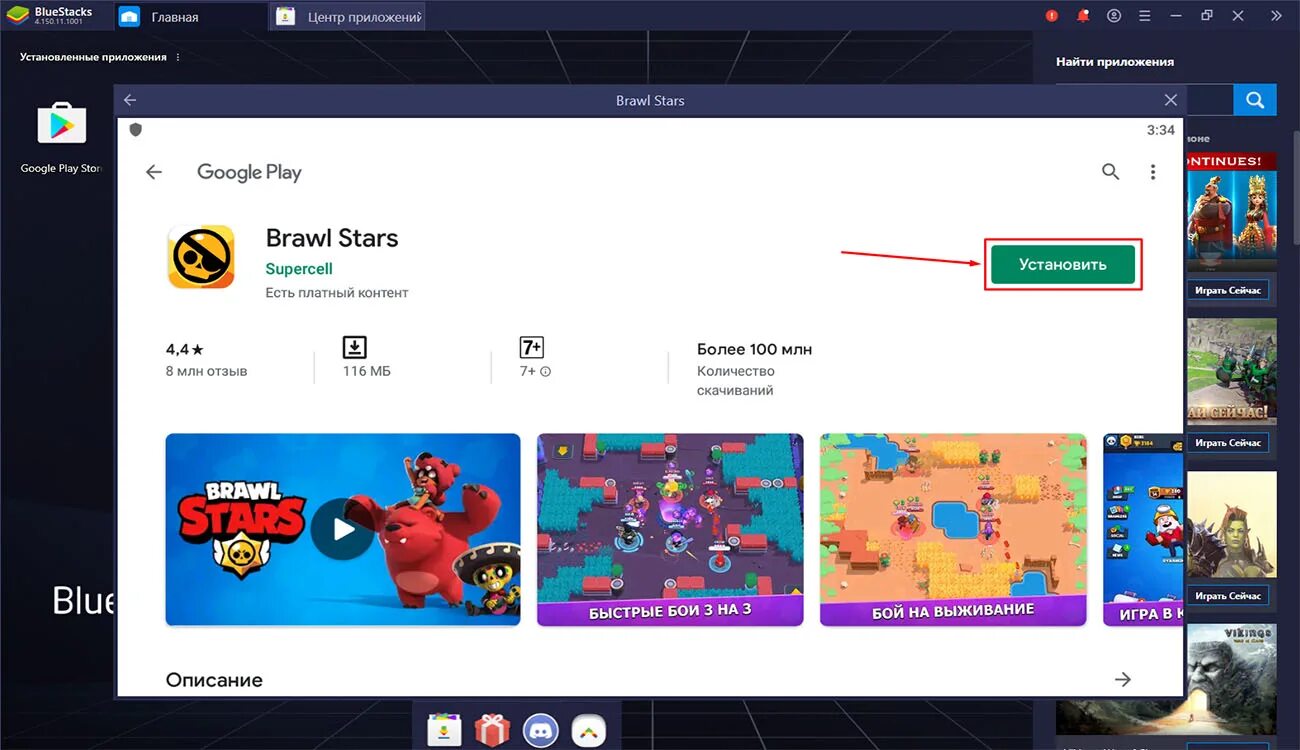Play the Brawl Stars trailer video
The width and height of the screenshot is (1300, 750).
pyautogui.click(x=343, y=529)
